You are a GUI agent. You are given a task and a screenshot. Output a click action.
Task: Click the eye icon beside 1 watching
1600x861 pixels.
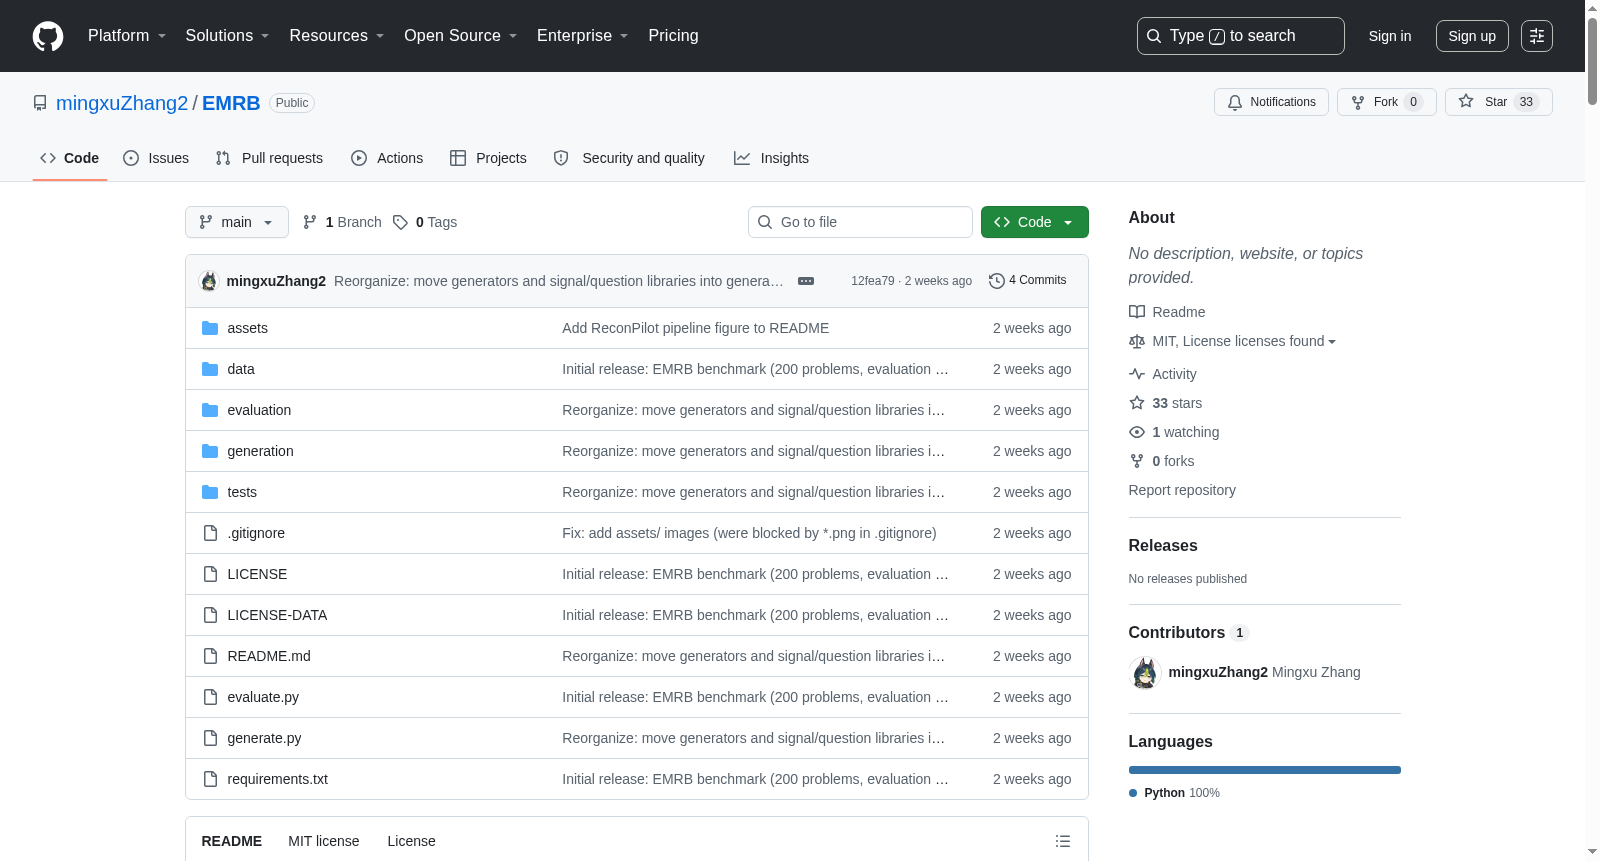pos(1137,432)
